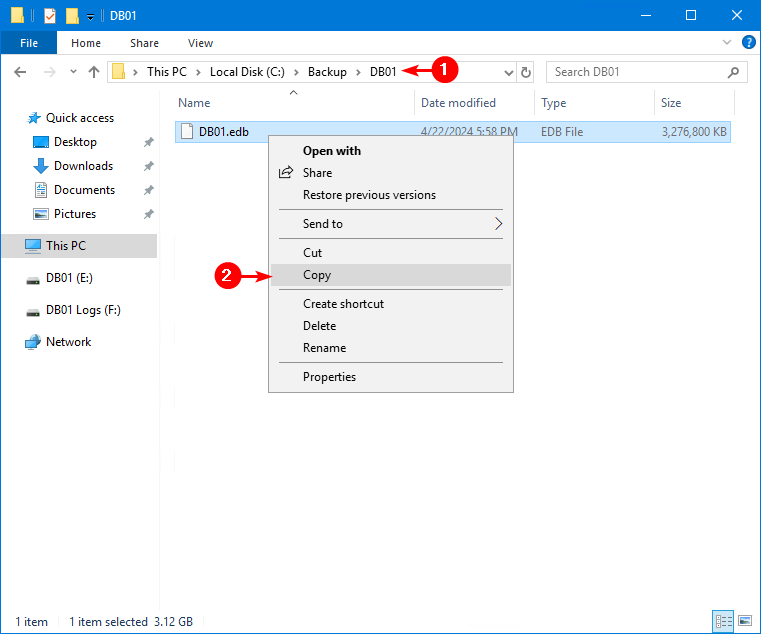Click the Backup folder in breadcrumb path
761x634 pixels.
(327, 72)
